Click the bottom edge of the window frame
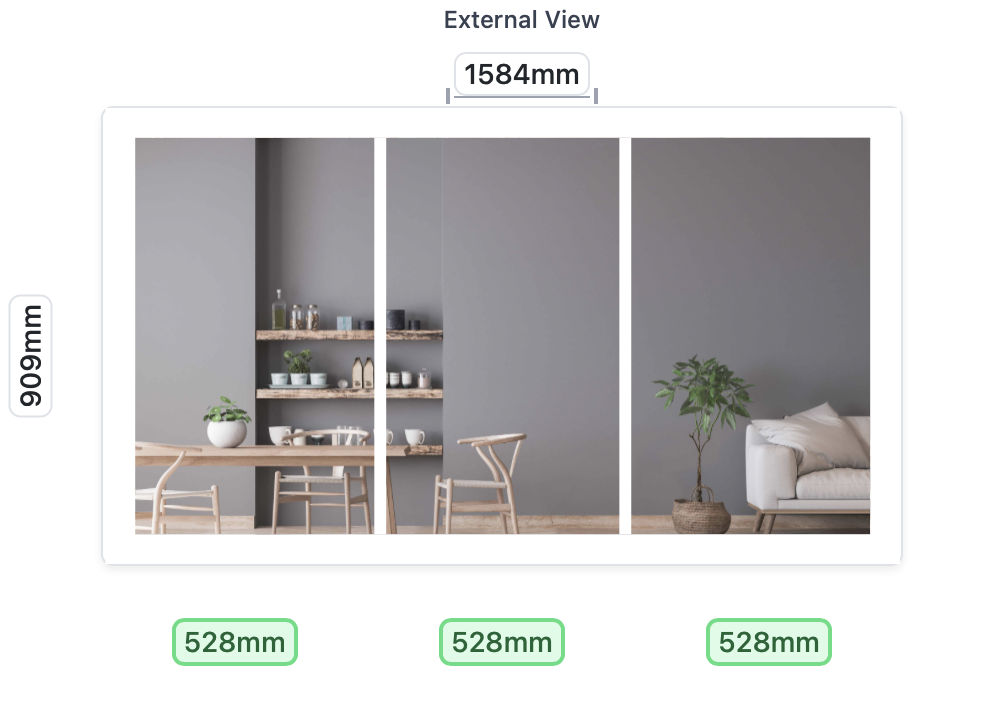 502,549
